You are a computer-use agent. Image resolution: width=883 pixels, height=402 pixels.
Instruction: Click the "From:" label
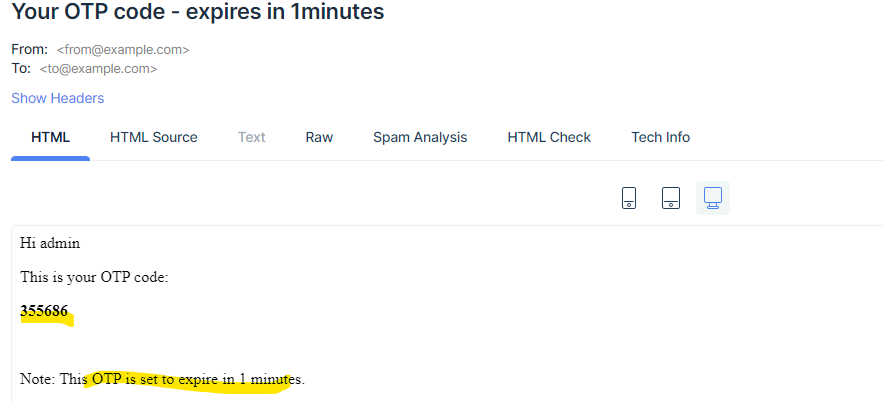point(29,49)
